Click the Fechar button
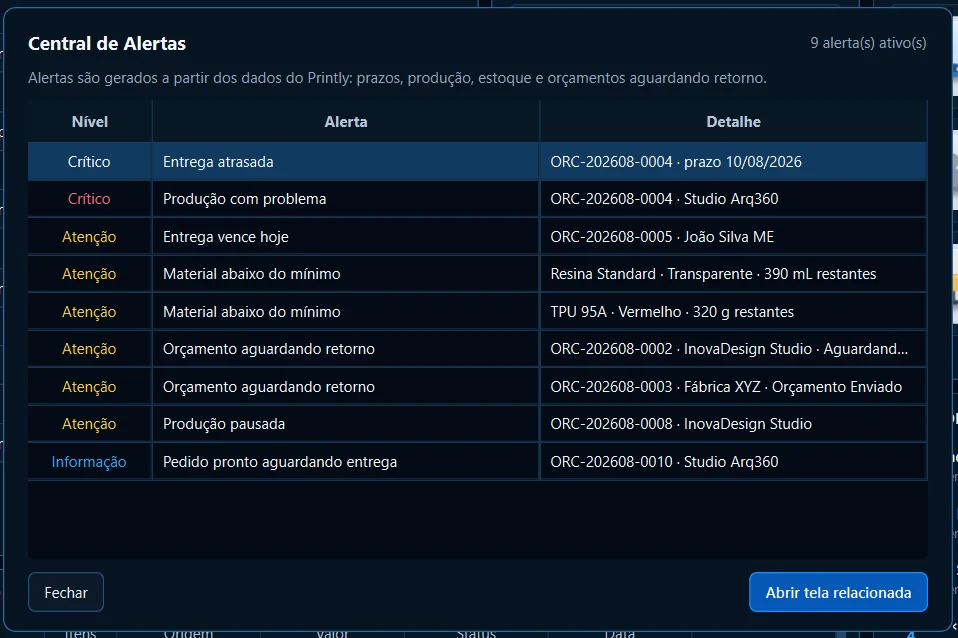The height and width of the screenshot is (638, 958). (x=66, y=592)
